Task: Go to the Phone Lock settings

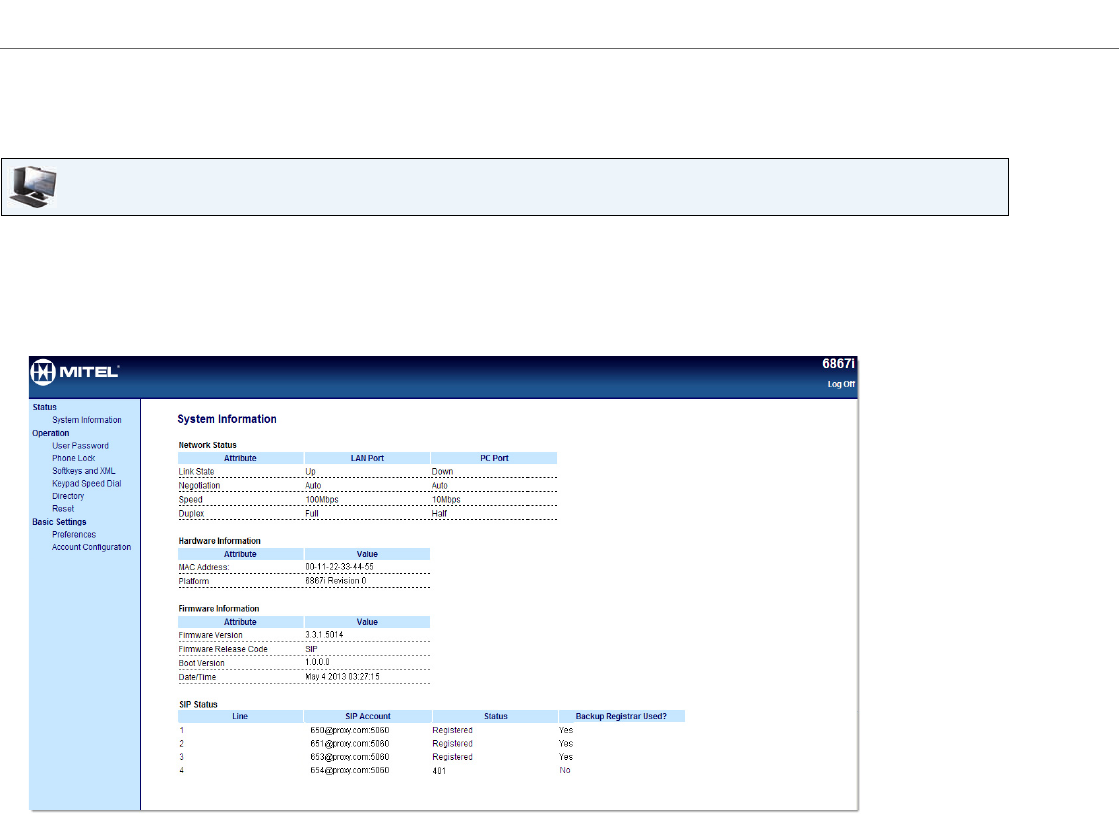Action: coord(74,458)
